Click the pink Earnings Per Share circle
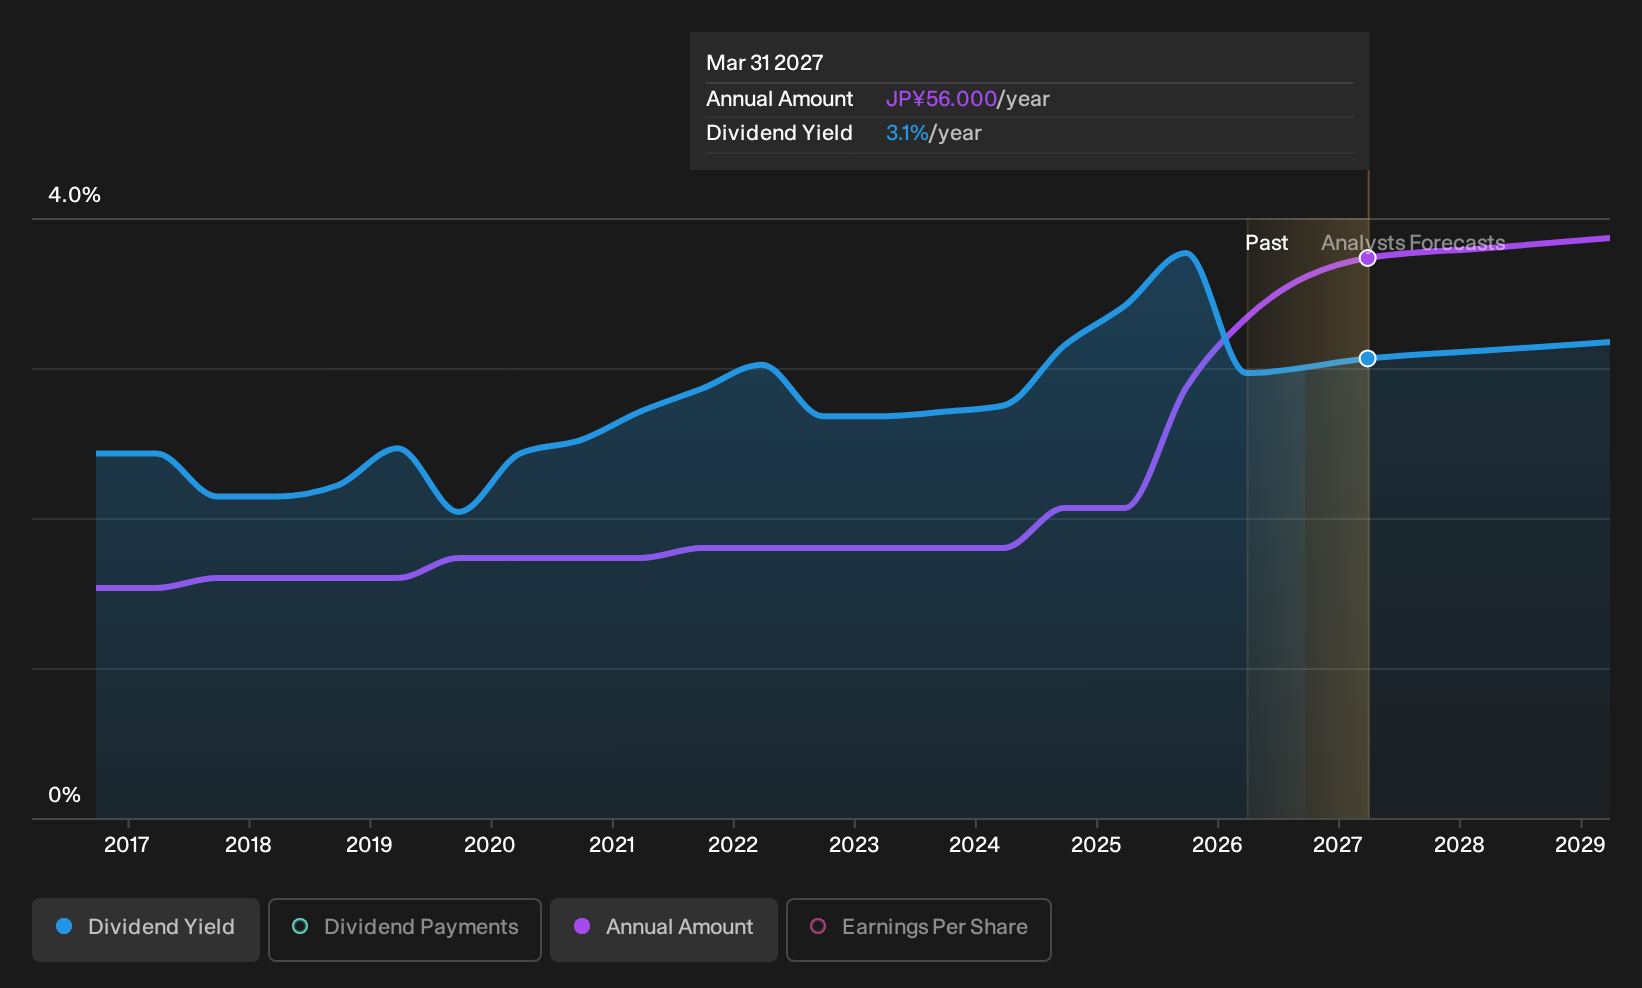Image resolution: width=1642 pixels, height=988 pixels. [x=818, y=926]
